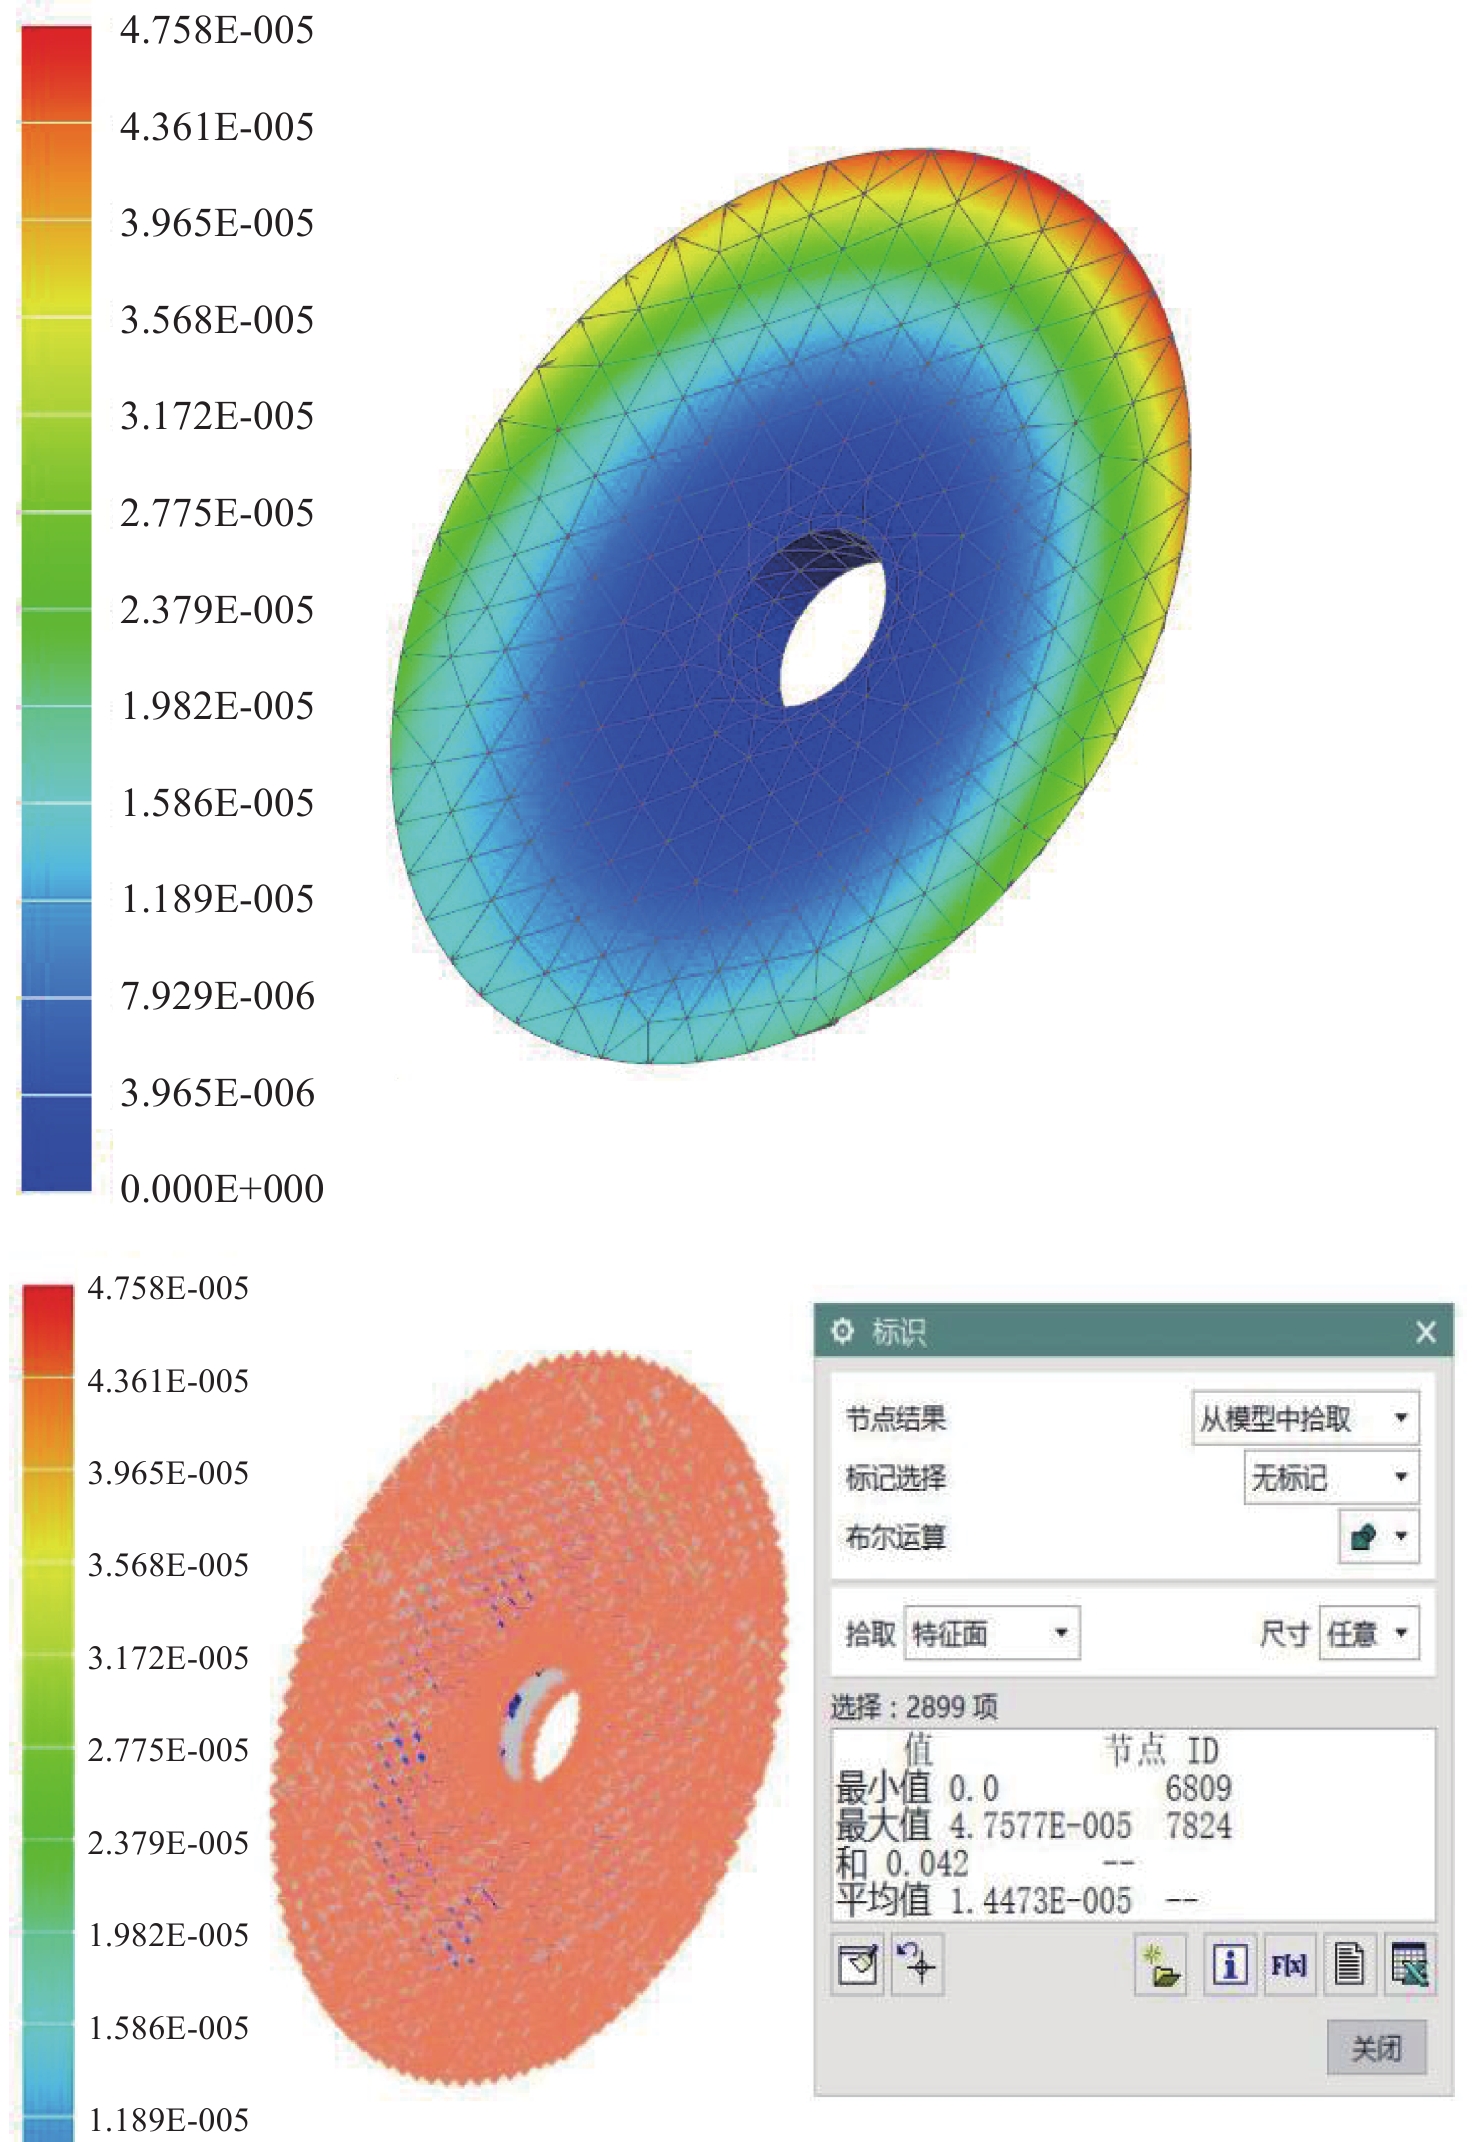Click the export to spreadsheet icon
The image size is (1476, 2142).
1409,1965
